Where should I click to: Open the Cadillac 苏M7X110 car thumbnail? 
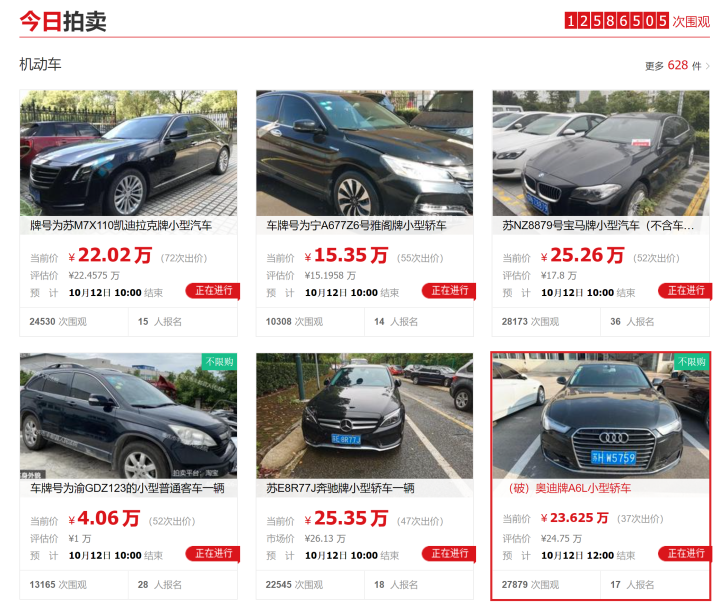click(129, 153)
